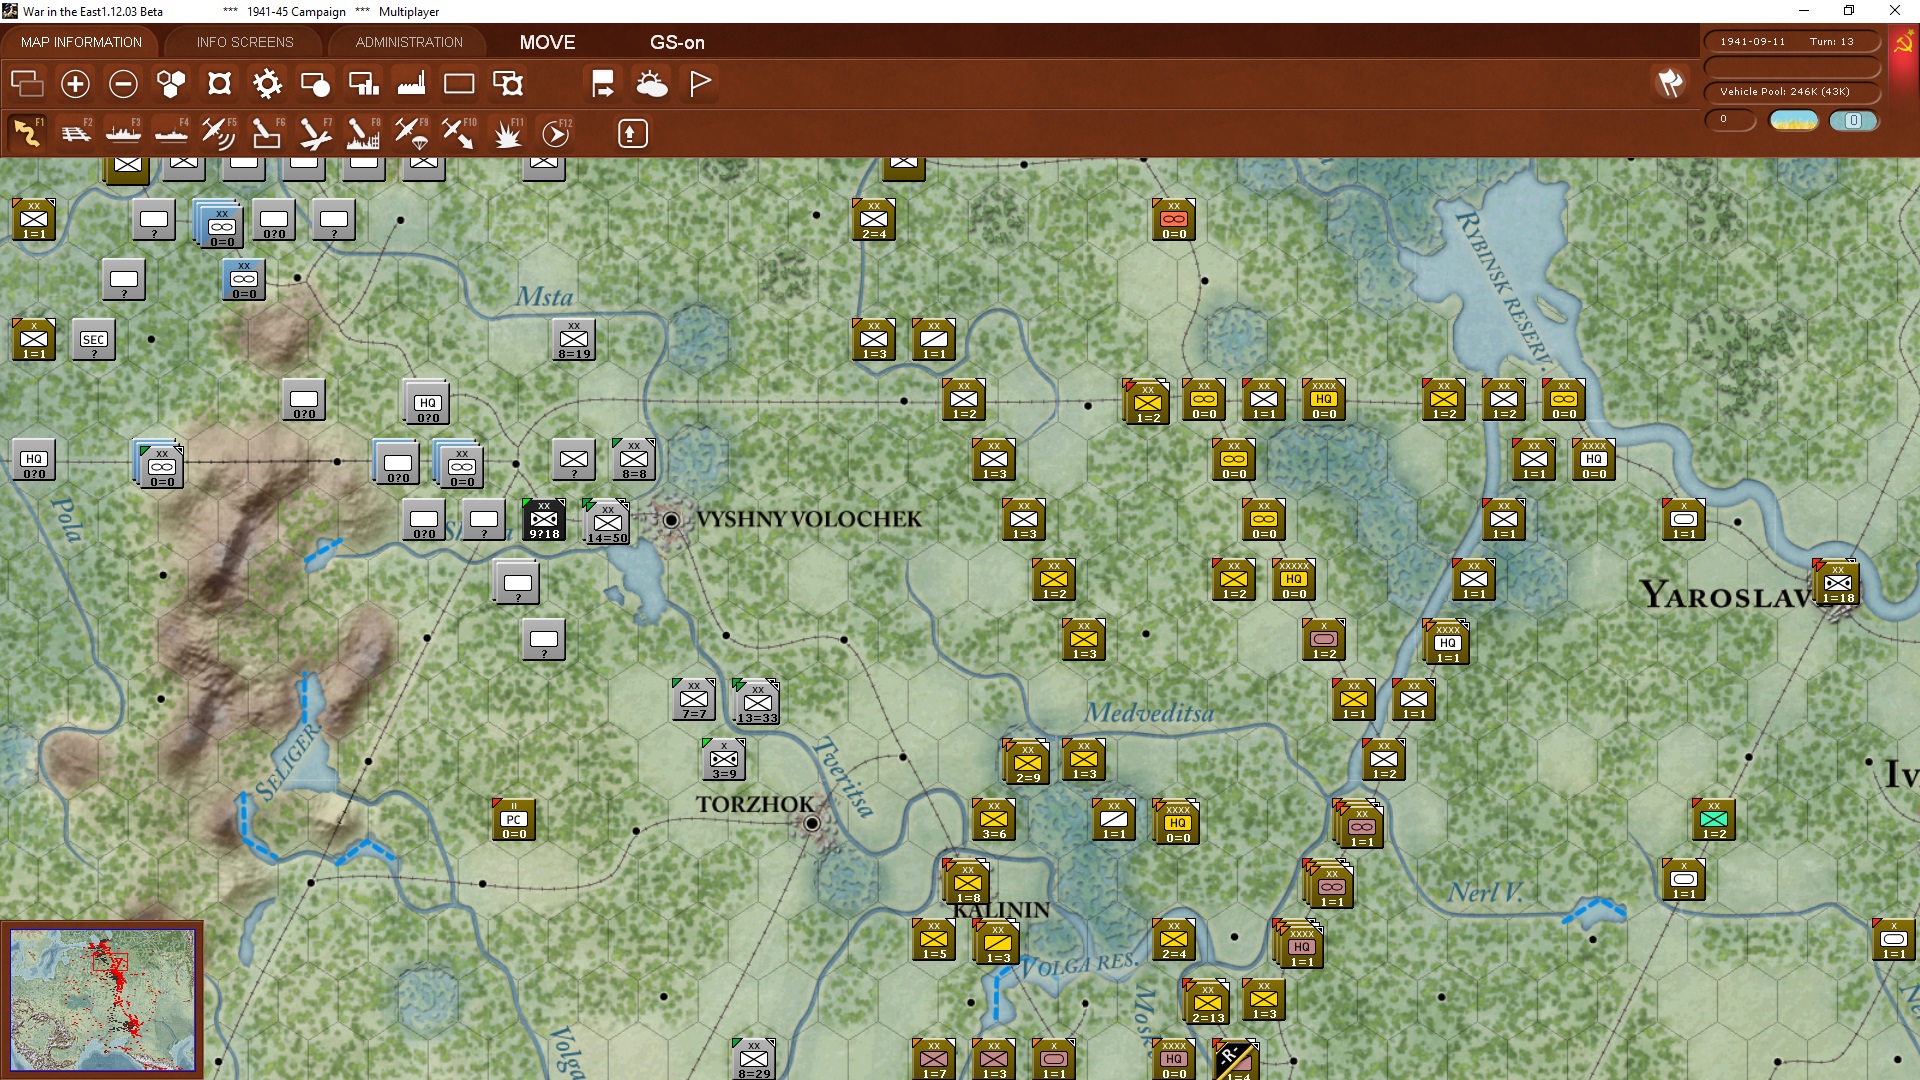Click the pennant flag icon
This screenshot has height=1080, width=1920.
click(700, 84)
